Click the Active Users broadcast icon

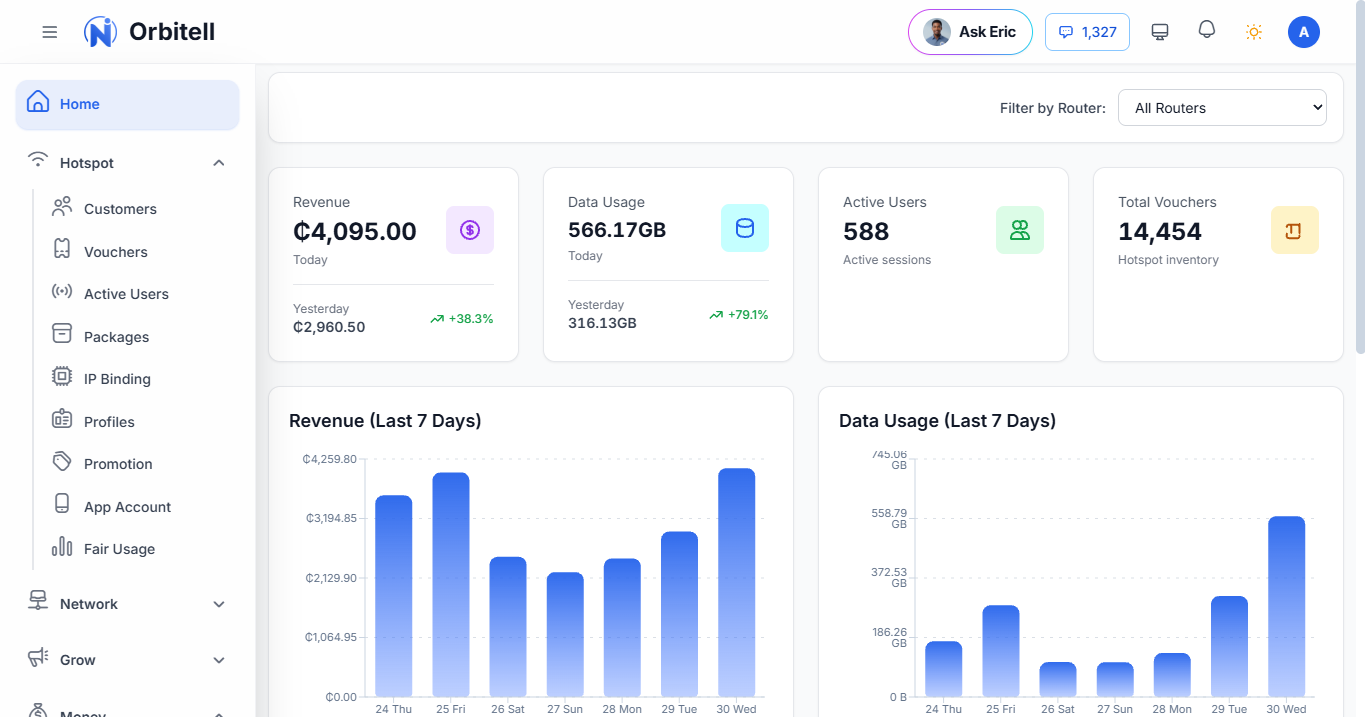(x=62, y=292)
